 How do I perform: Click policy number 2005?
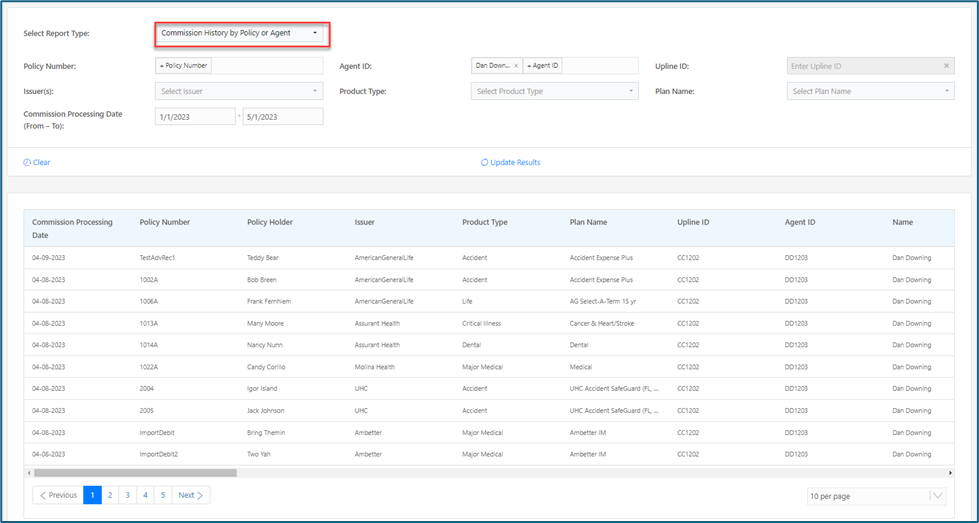tap(147, 411)
